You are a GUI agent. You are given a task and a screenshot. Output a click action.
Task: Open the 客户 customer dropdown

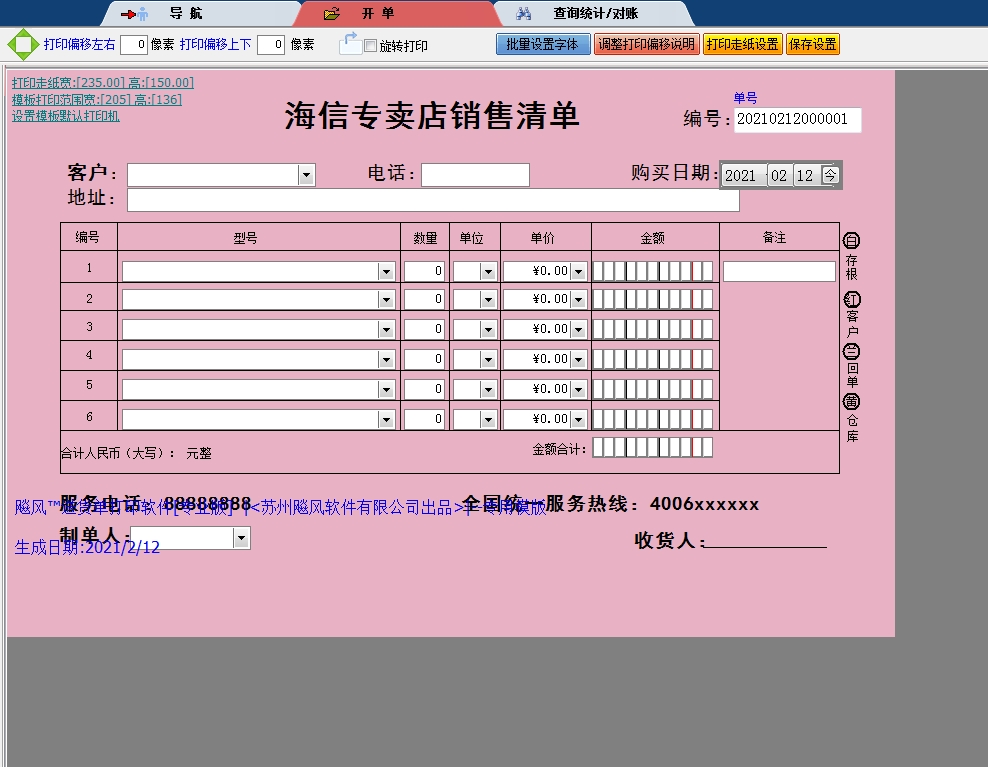[x=306, y=175]
